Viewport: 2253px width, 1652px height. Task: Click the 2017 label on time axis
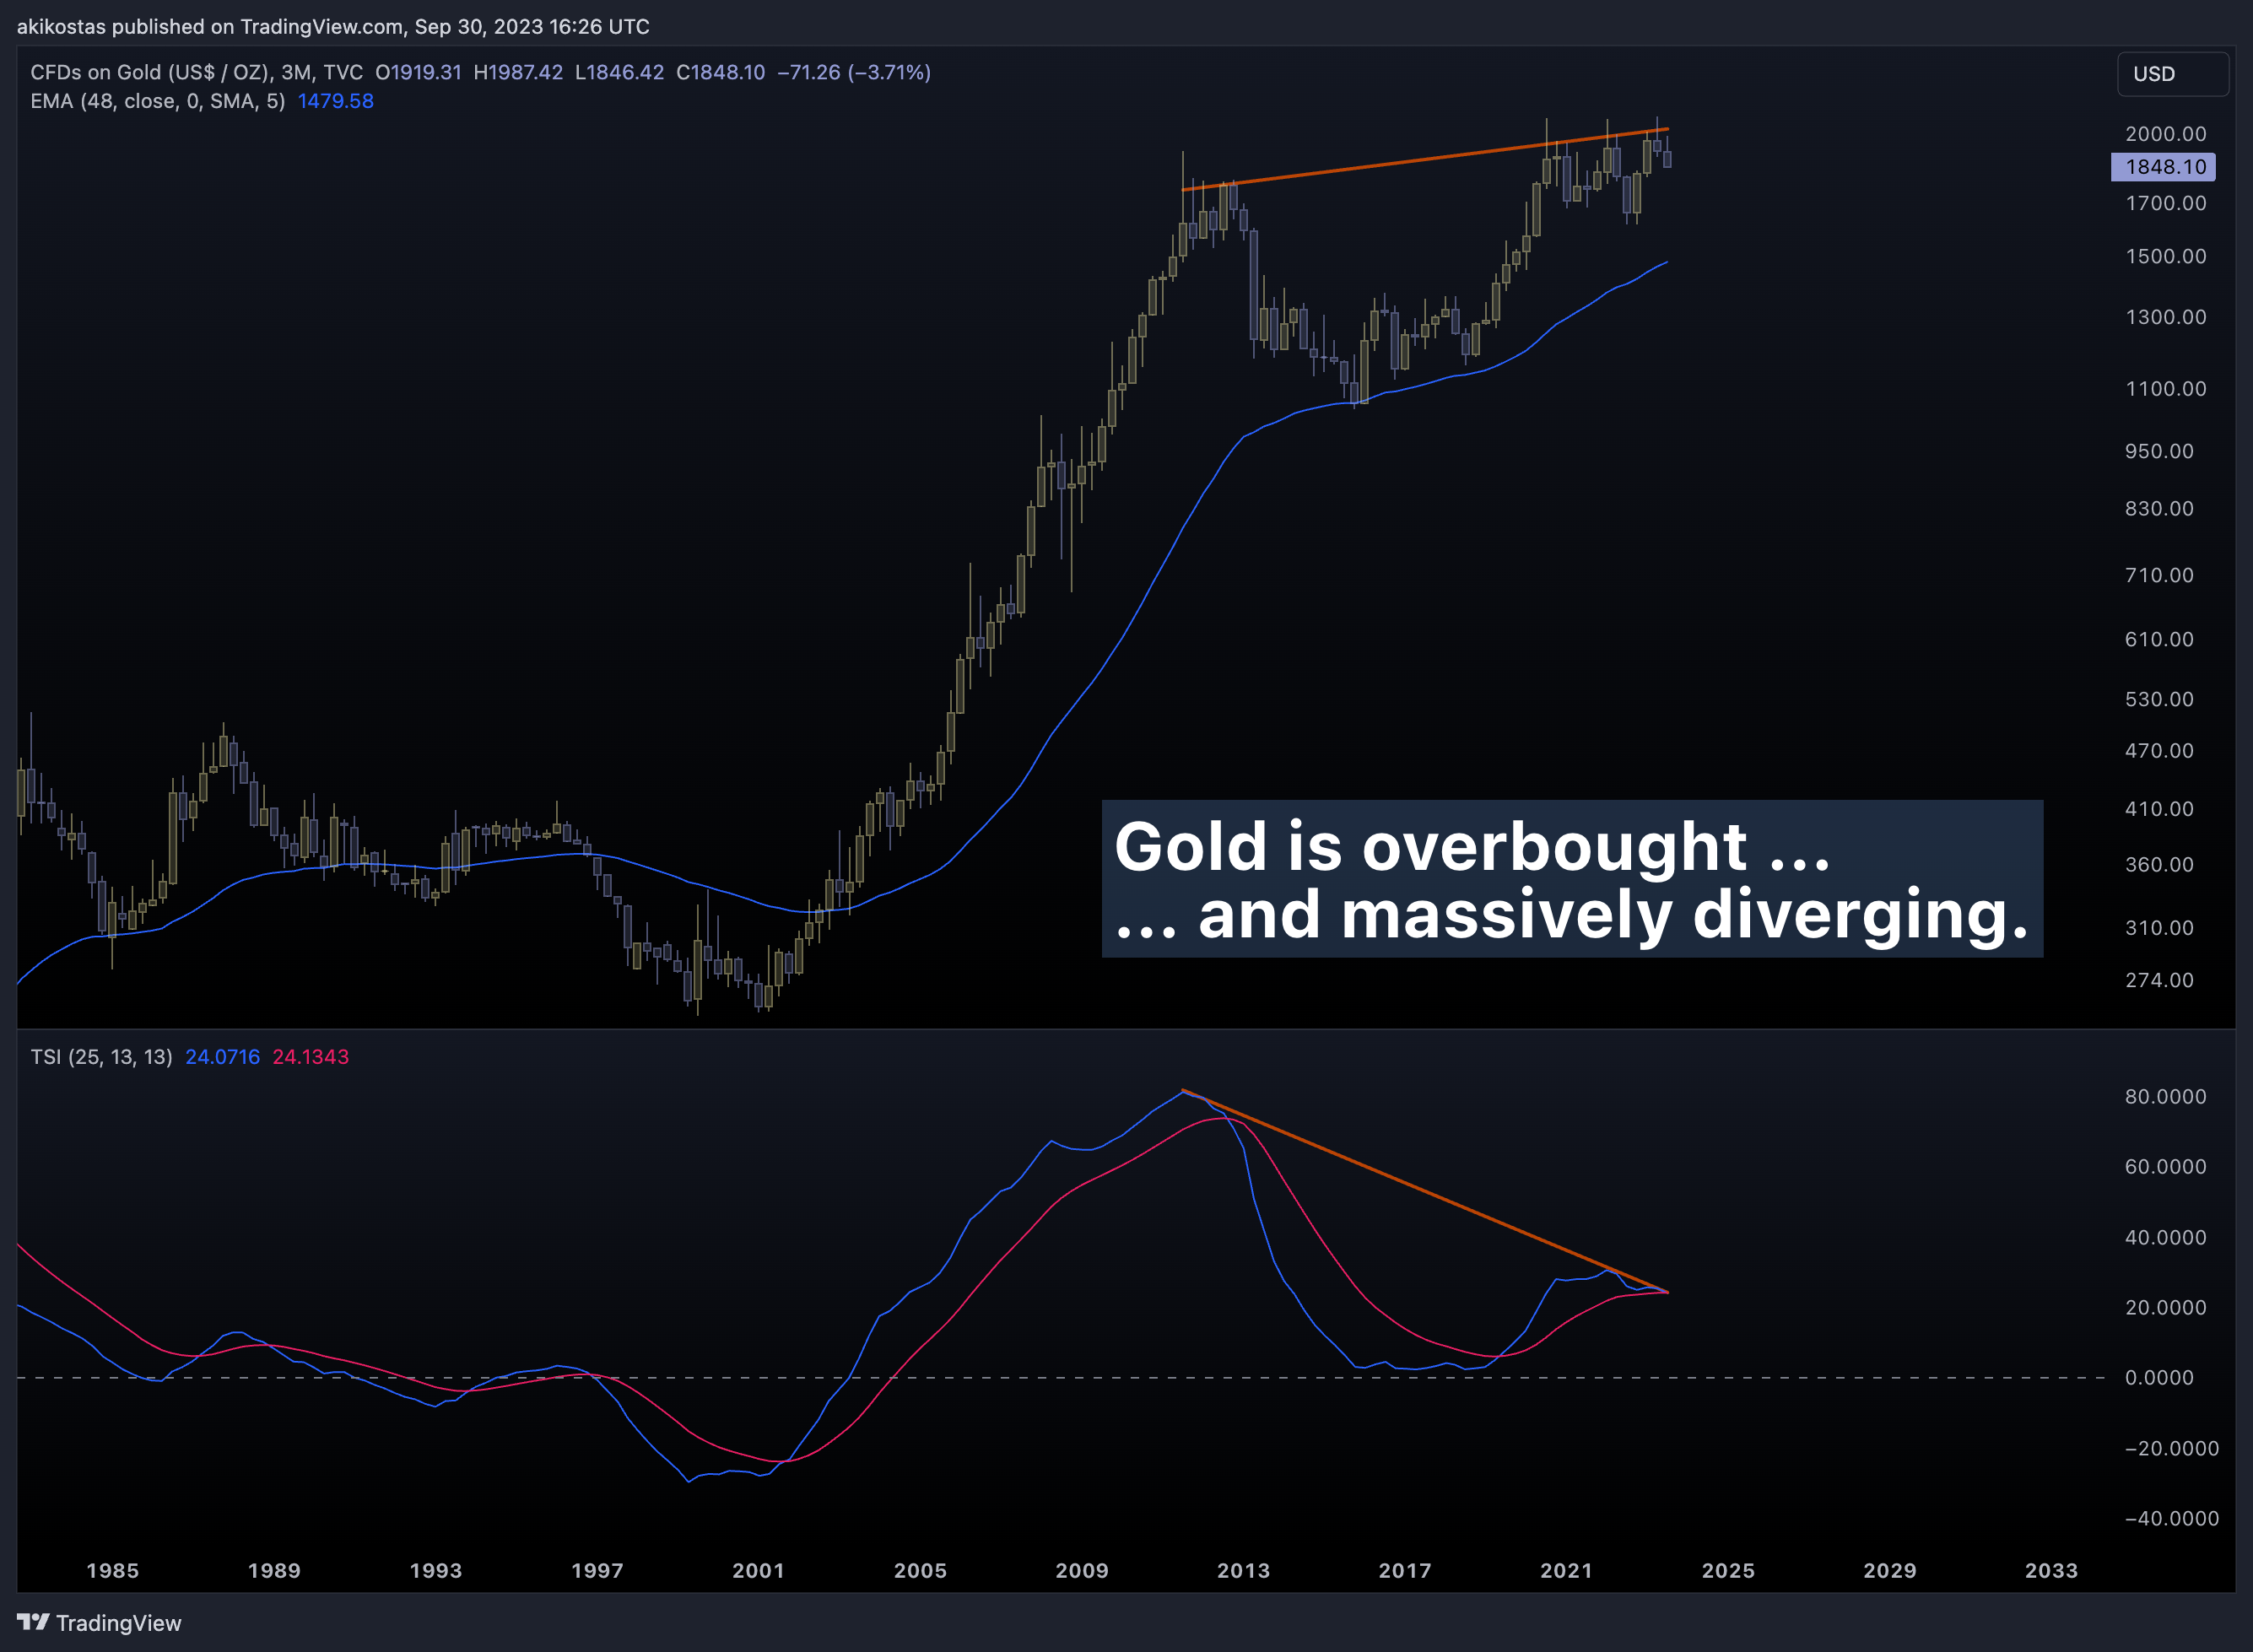tap(1405, 1571)
